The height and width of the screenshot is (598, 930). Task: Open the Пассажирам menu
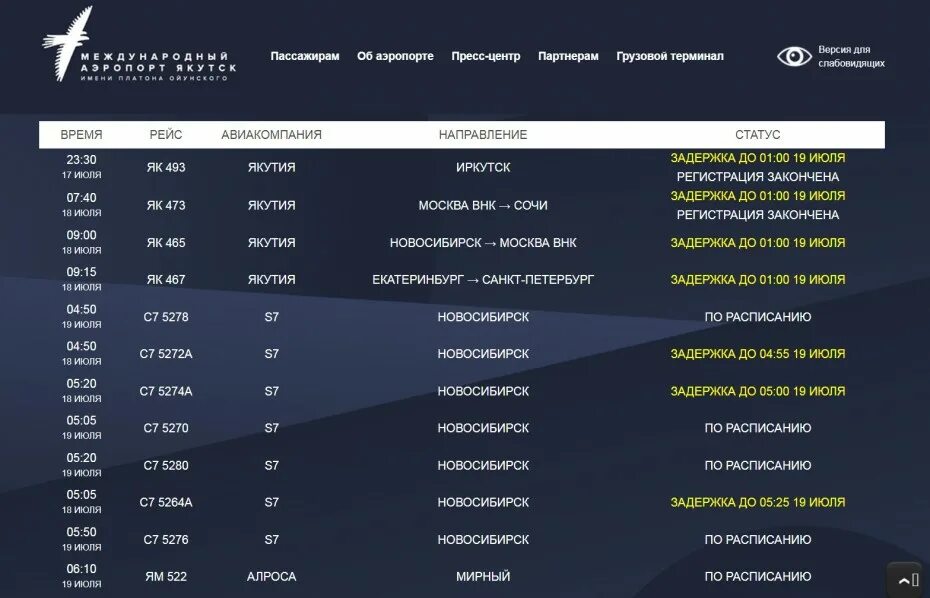coord(305,56)
